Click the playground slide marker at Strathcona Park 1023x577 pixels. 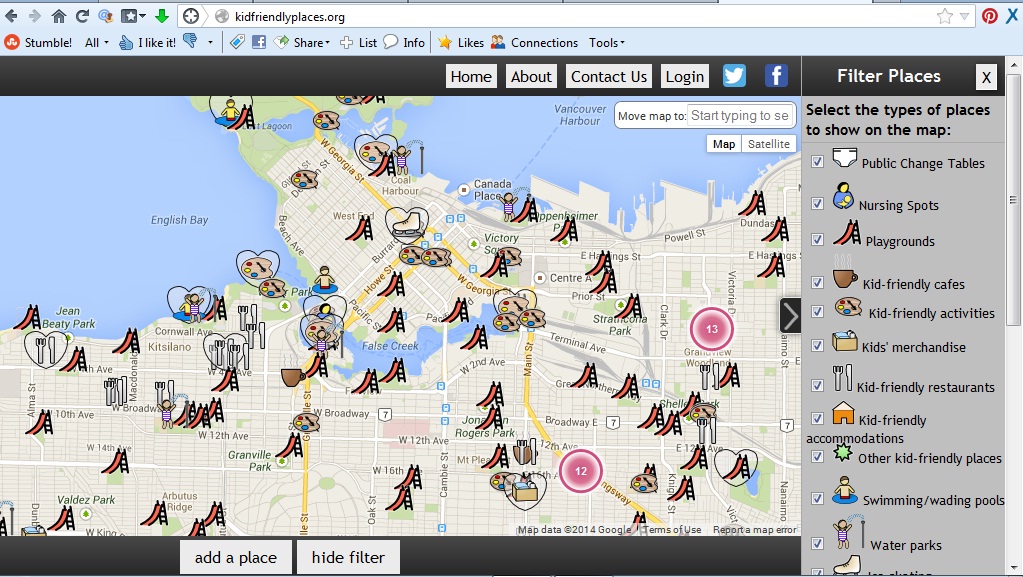pyautogui.click(x=628, y=307)
